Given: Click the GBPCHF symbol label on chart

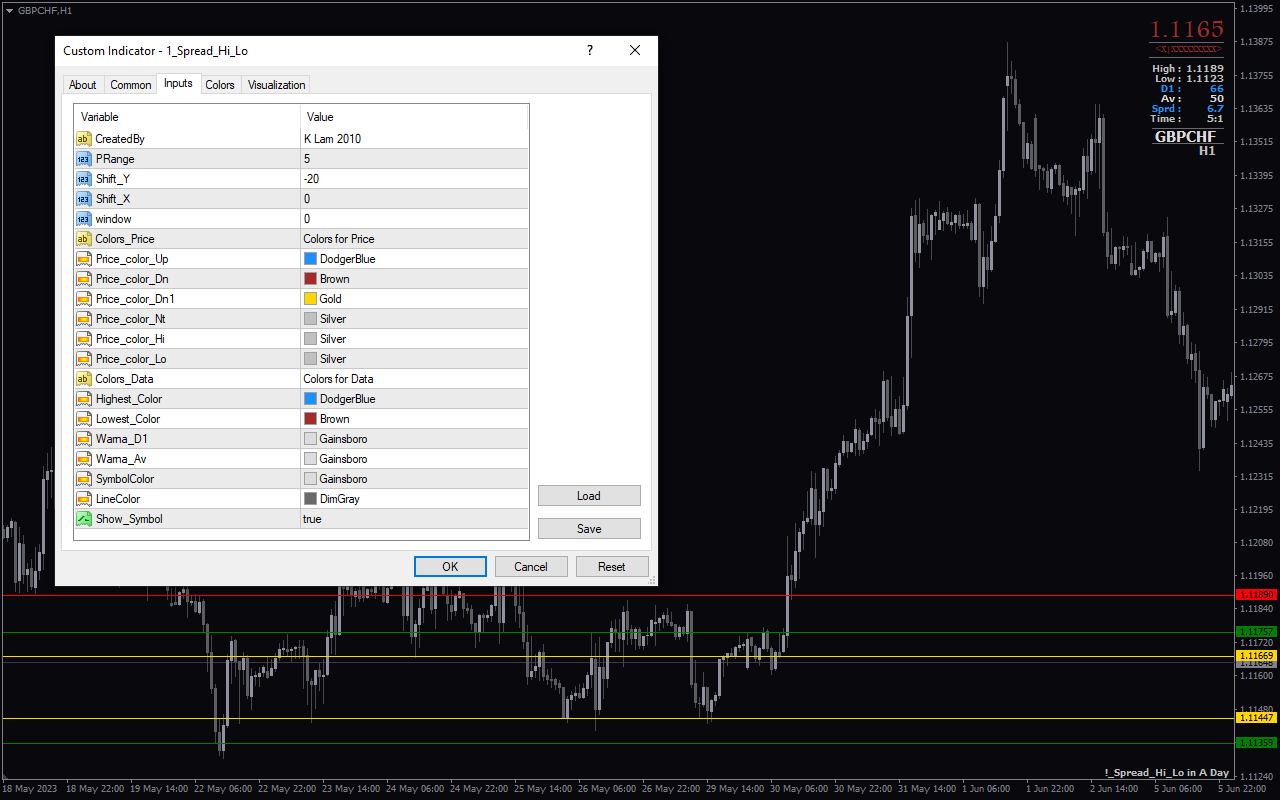Looking at the screenshot, I should point(1186,136).
